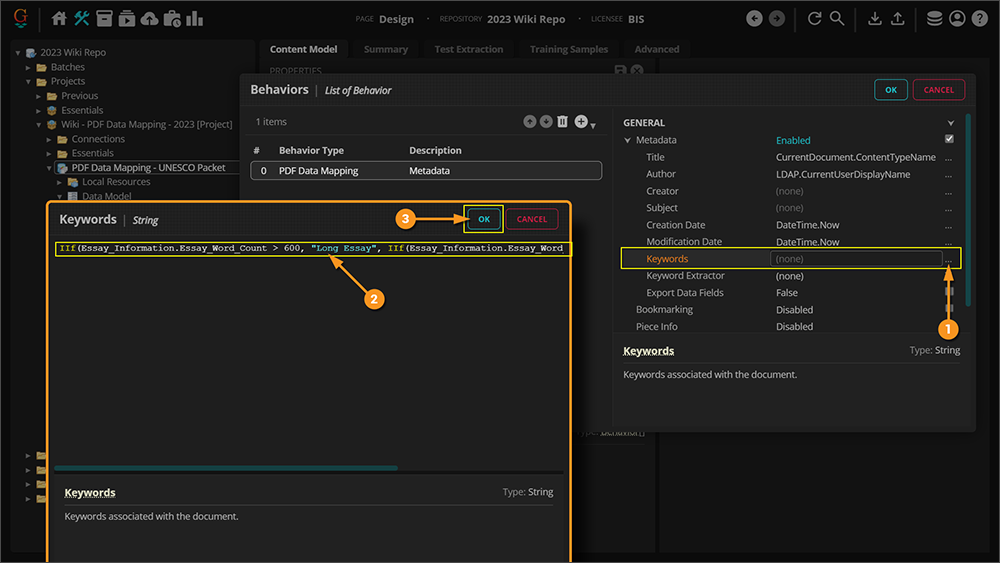Open the Training Samples tab
This screenshot has width=1000, height=563.
tap(567, 49)
